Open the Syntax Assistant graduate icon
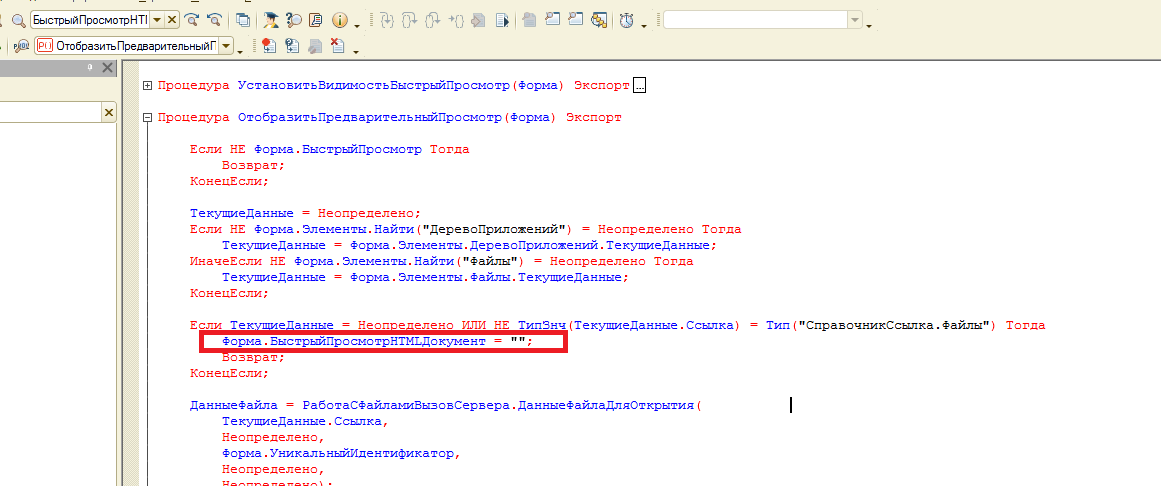The image size is (1161, 486). click(x=272, y=20)
